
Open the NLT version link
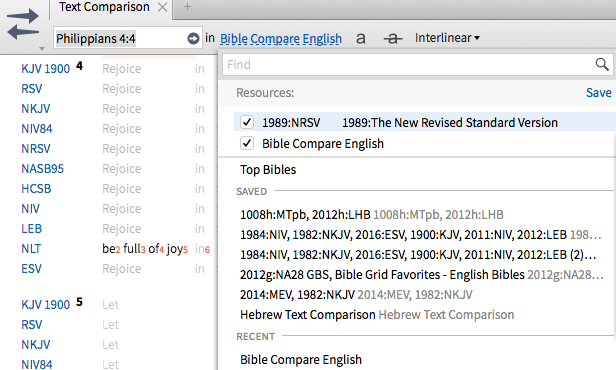31,249
